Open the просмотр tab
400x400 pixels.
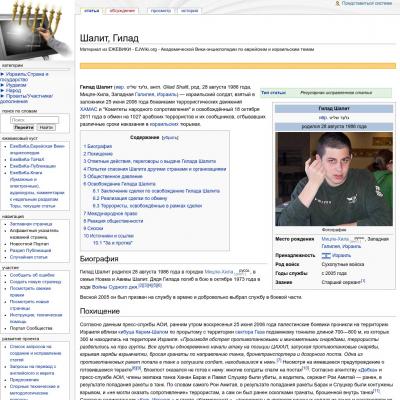coord(161,11)
